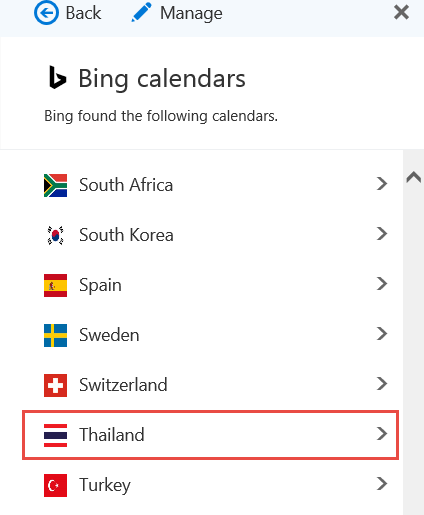The image size is (424, 515).
Task: Expand South Africa with its chevron
Action: click(x=382, y=184)
